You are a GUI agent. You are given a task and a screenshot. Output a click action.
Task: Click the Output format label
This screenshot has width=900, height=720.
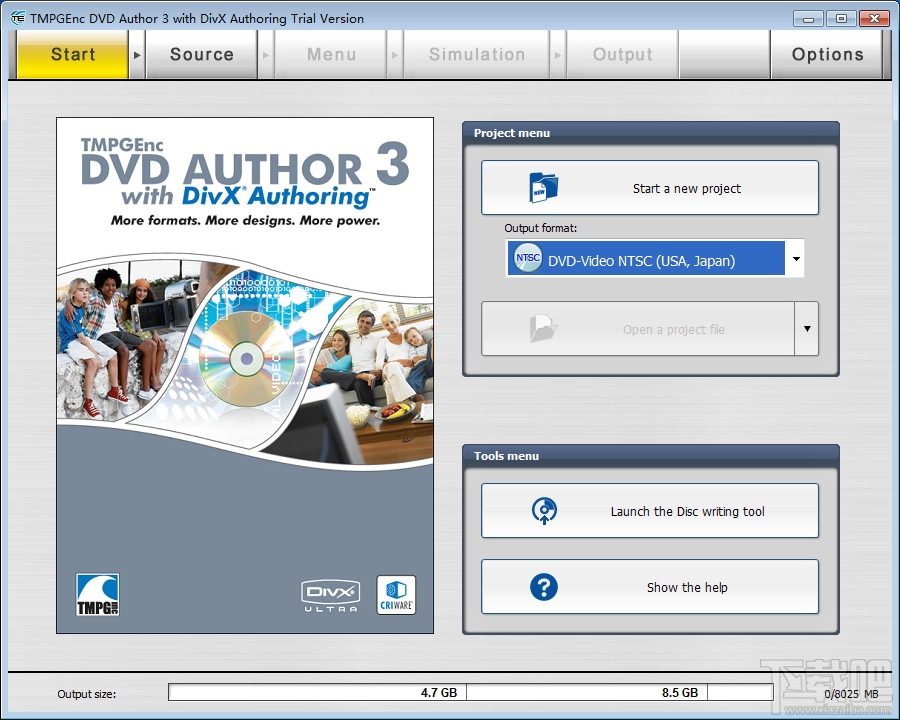(x=541, y=228)
